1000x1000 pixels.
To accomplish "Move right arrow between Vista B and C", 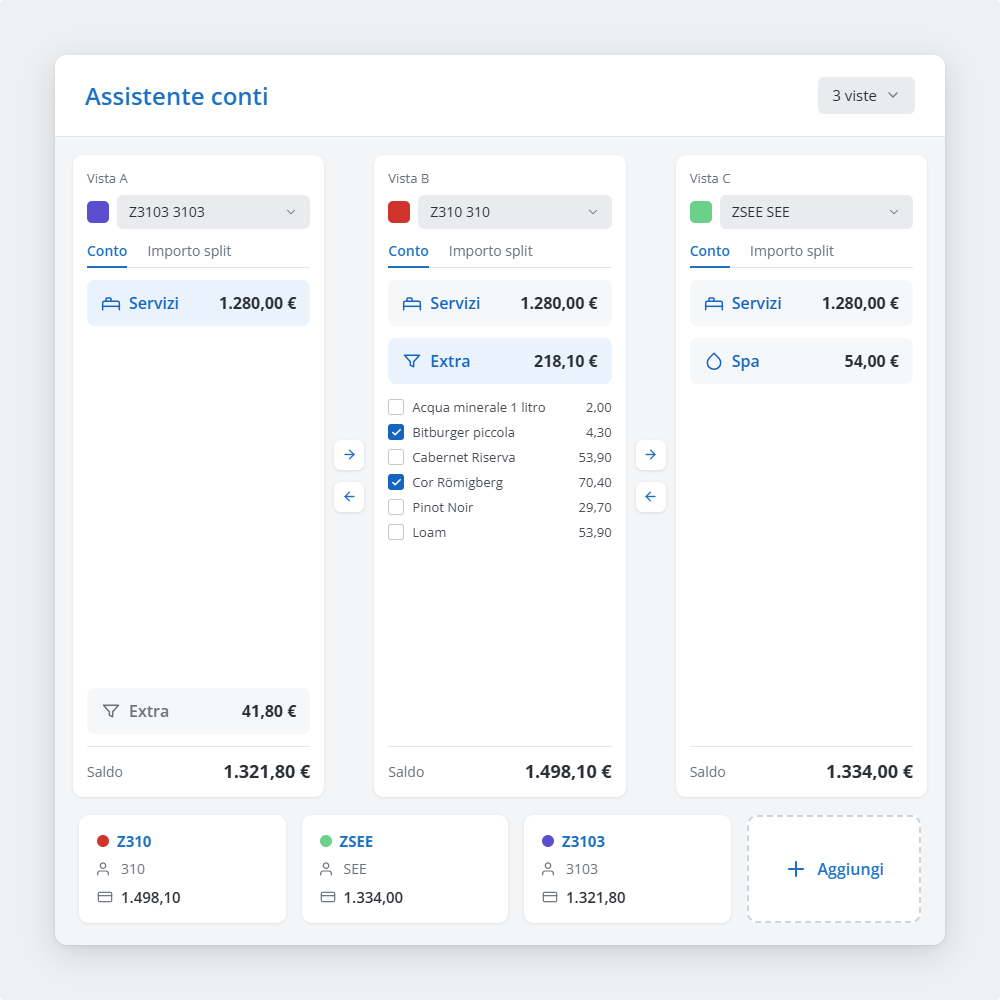I will coord(651,455).
